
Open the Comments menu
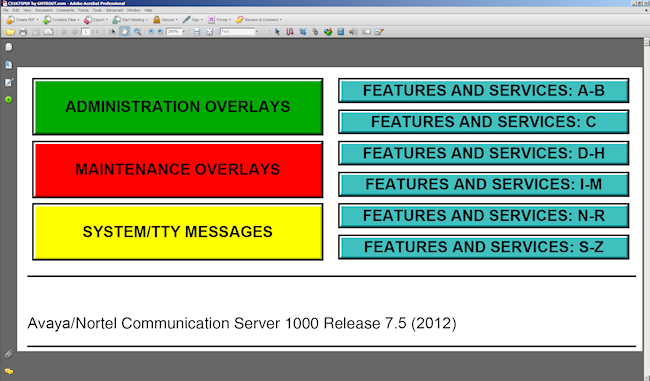pyautogui.click(x=65, y=10)
